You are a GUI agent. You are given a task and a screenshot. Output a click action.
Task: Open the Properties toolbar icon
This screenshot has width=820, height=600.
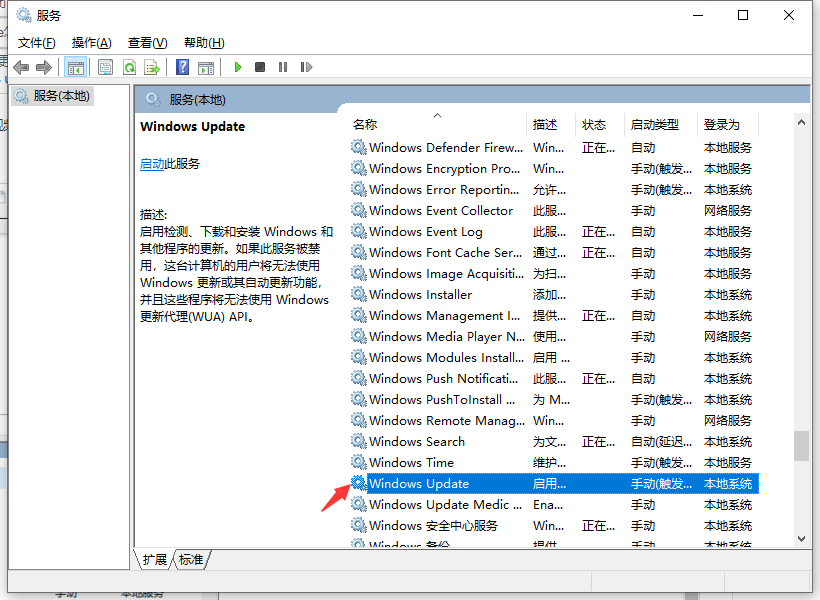pyautogui.click(x=105, y=67)
